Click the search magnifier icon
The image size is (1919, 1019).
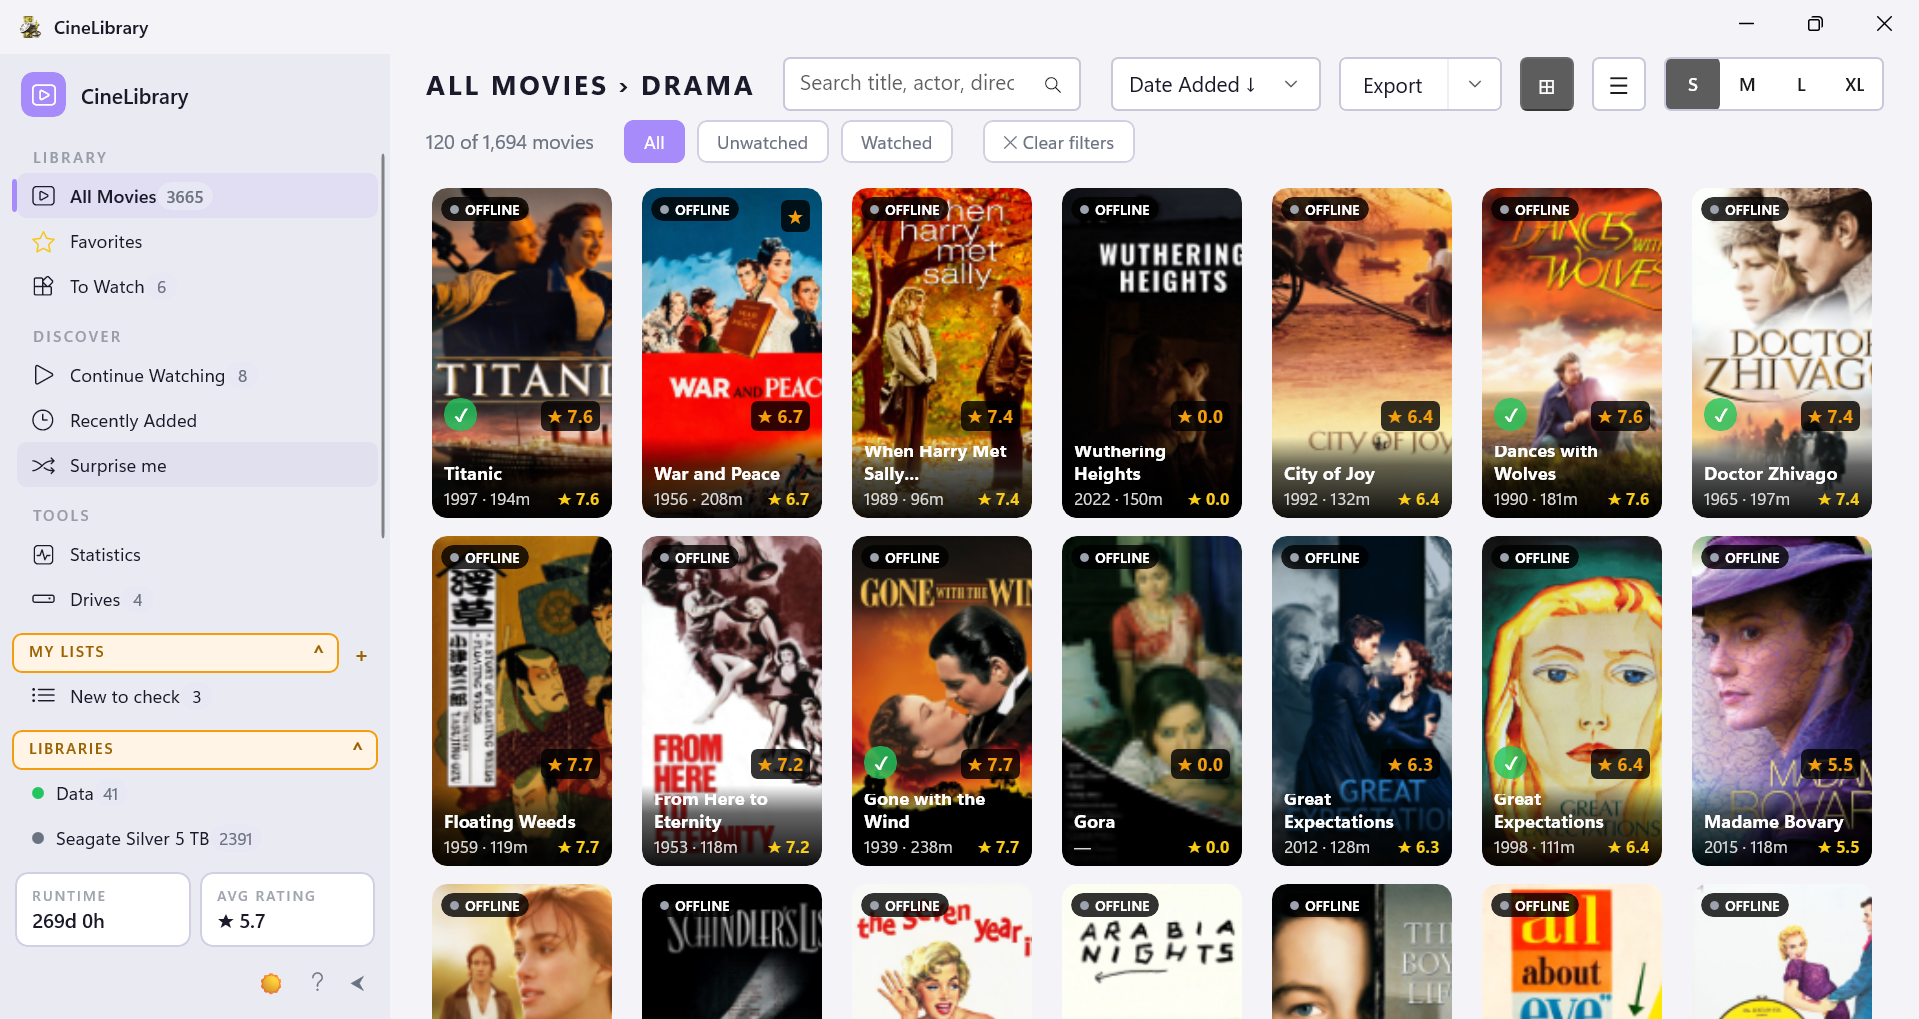[x=1052, y=85]
